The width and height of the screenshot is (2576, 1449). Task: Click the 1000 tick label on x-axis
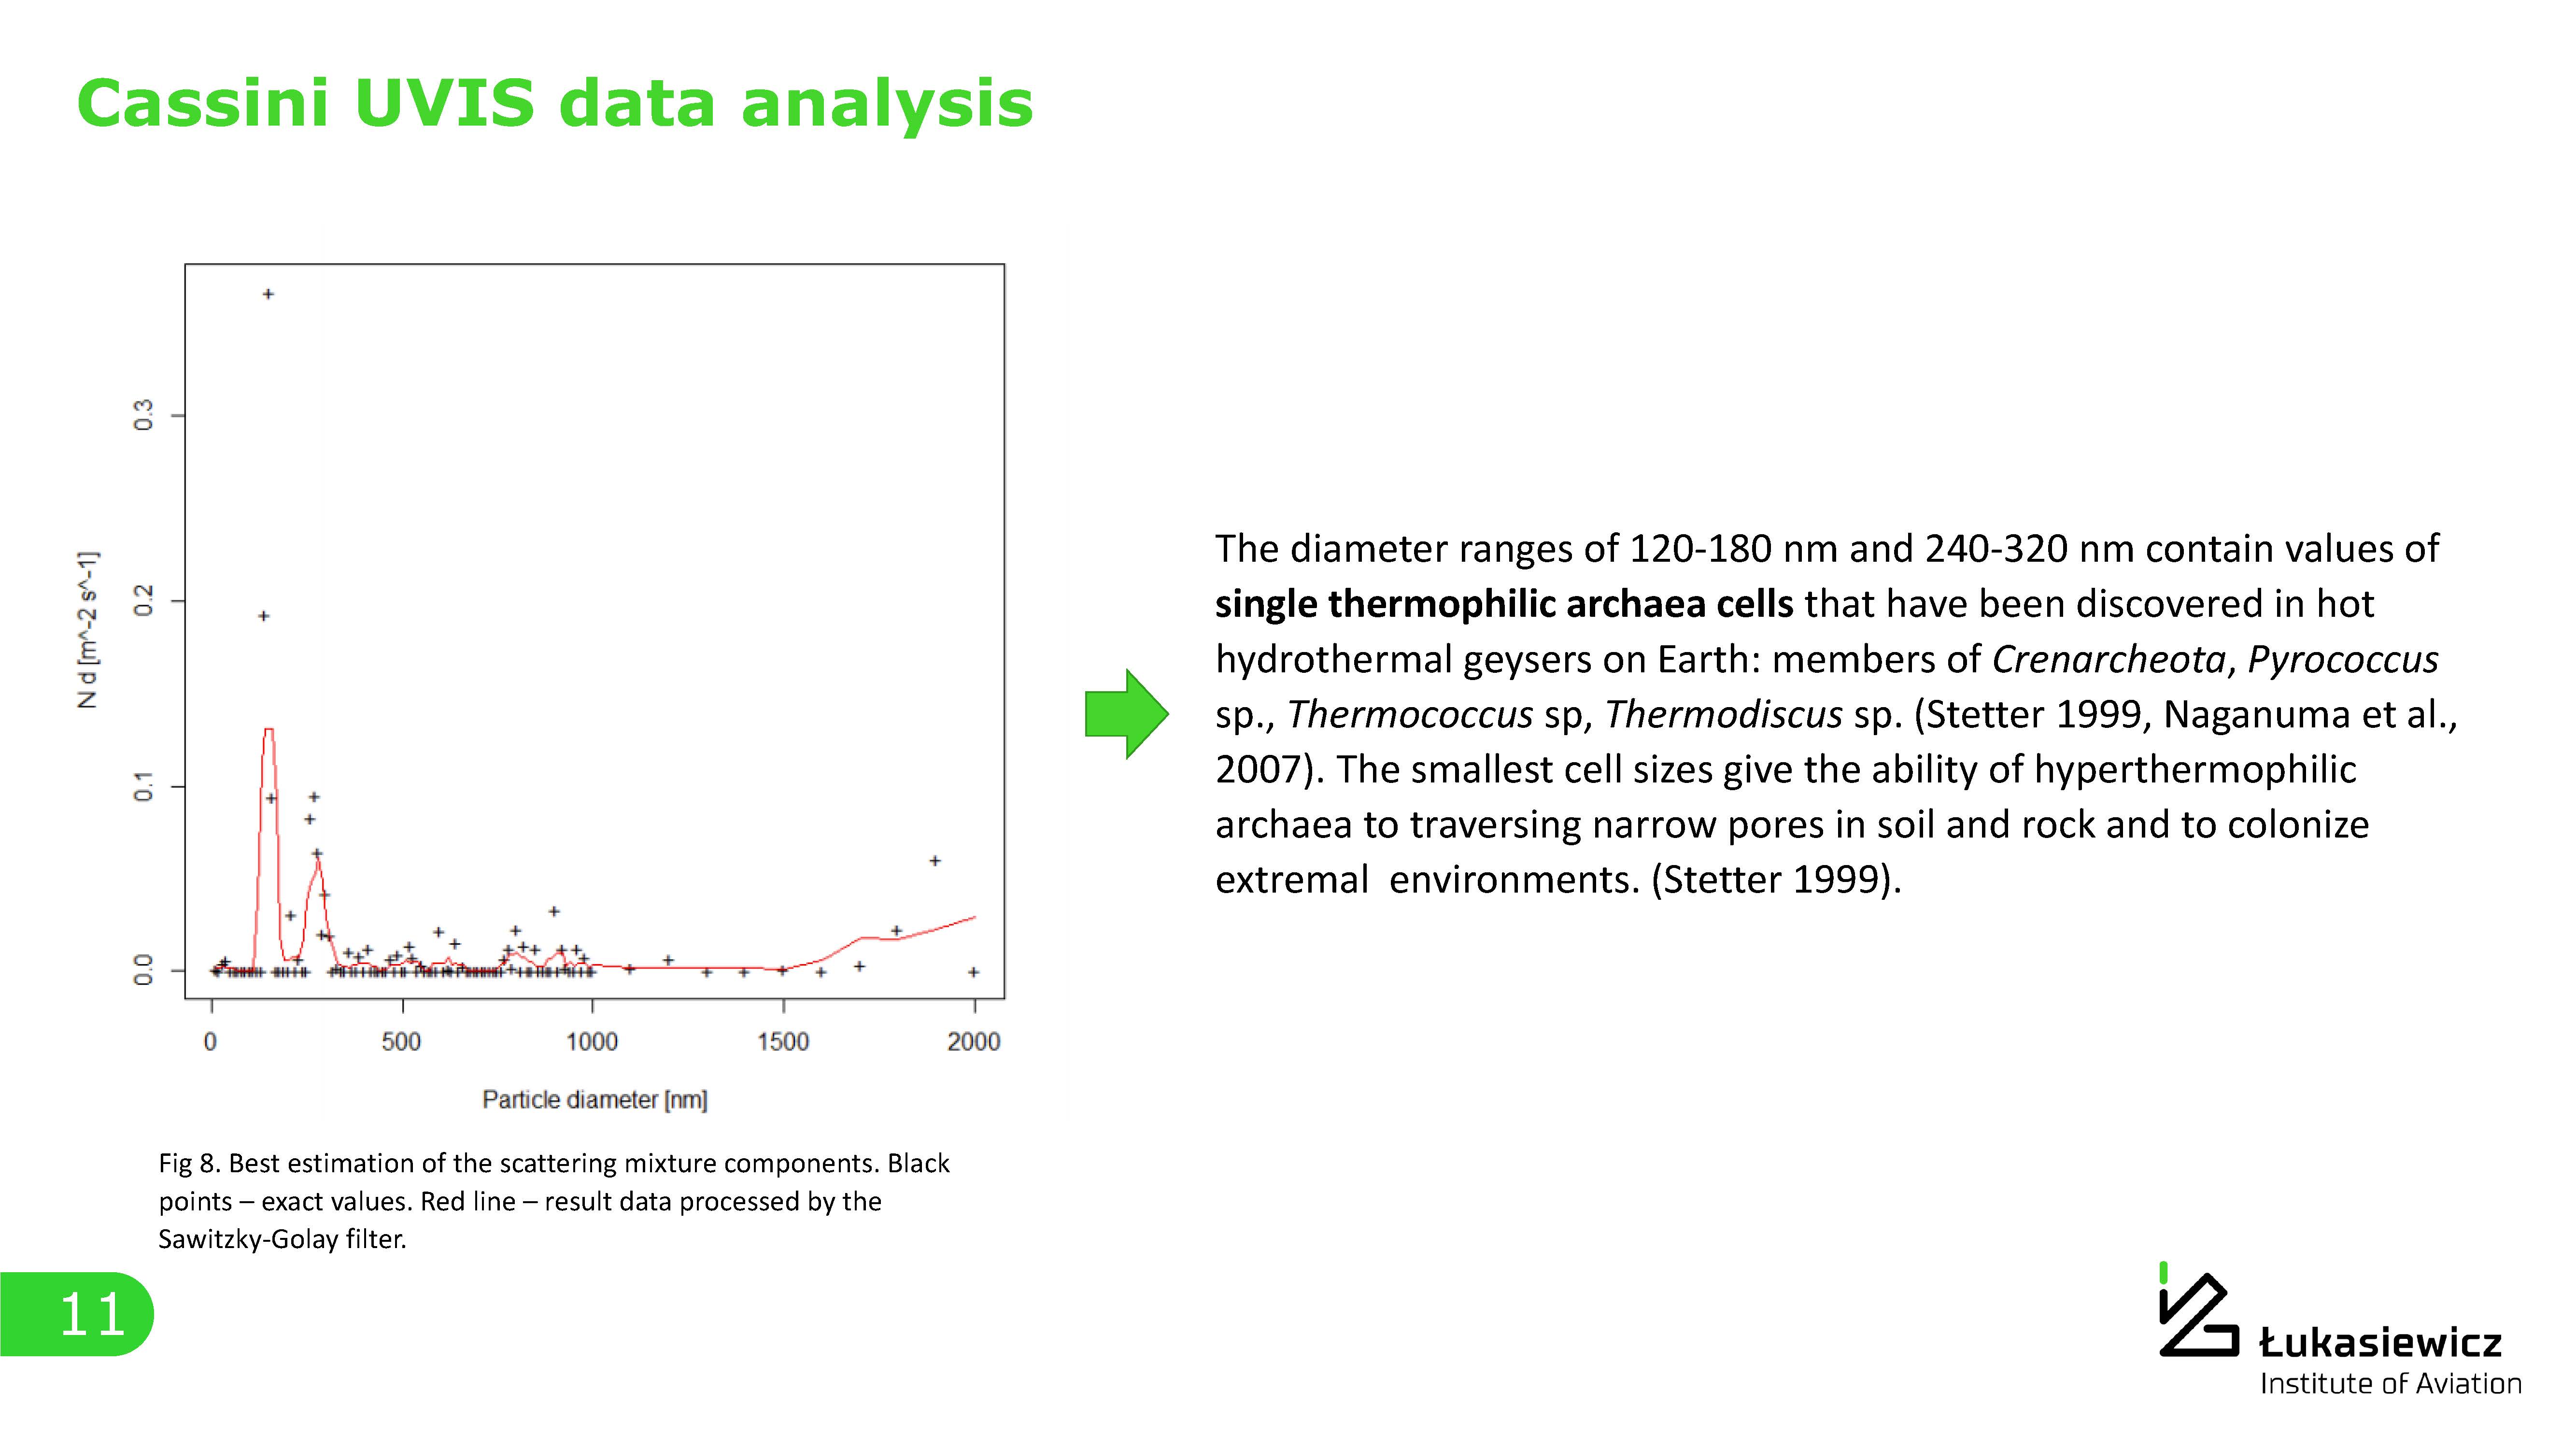592,1042
